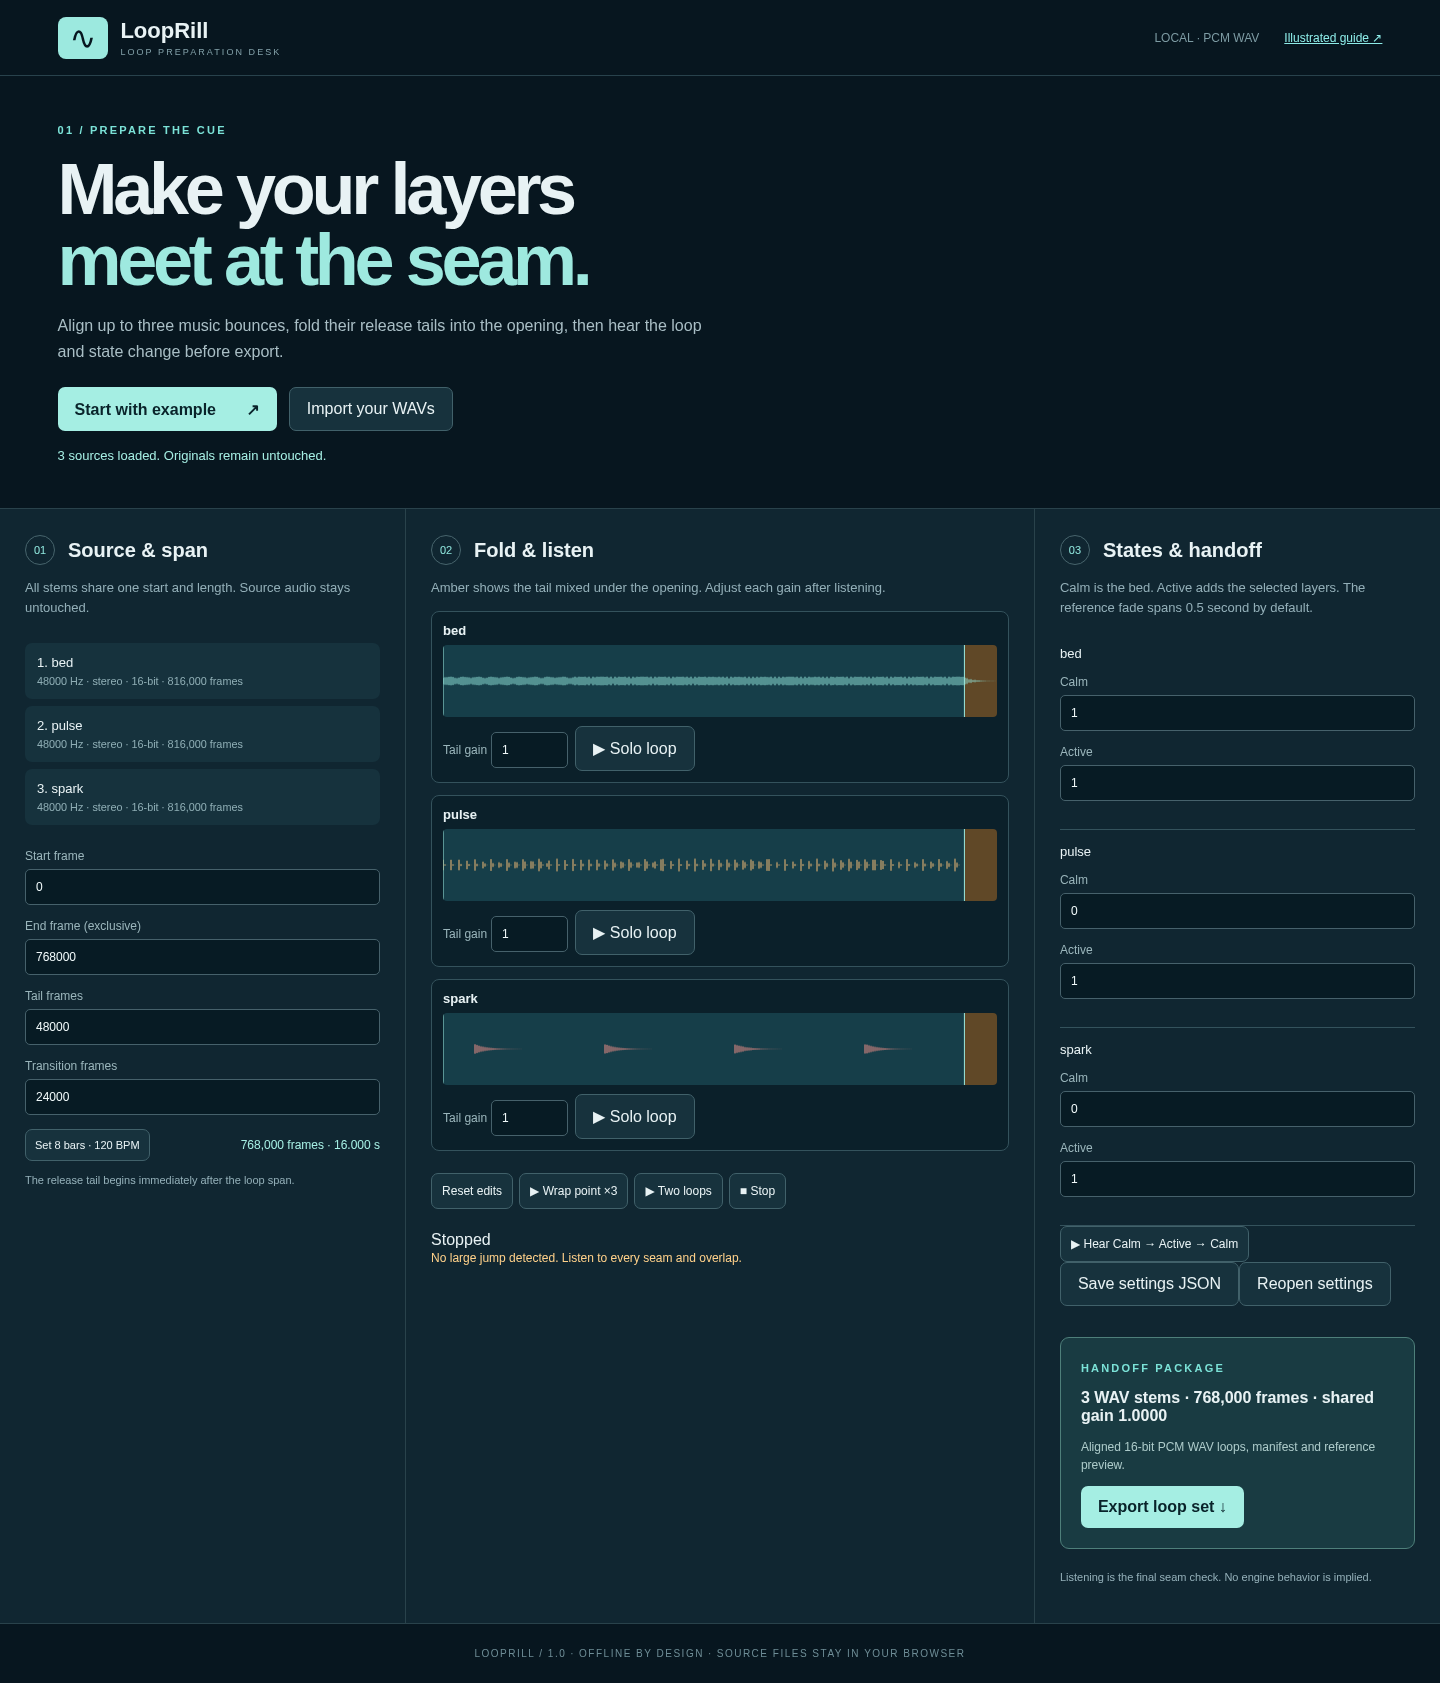The height and width of the screenshot is (1683, 1440).
Task: Stop playback with Stop button
Action: [757, 1191]
